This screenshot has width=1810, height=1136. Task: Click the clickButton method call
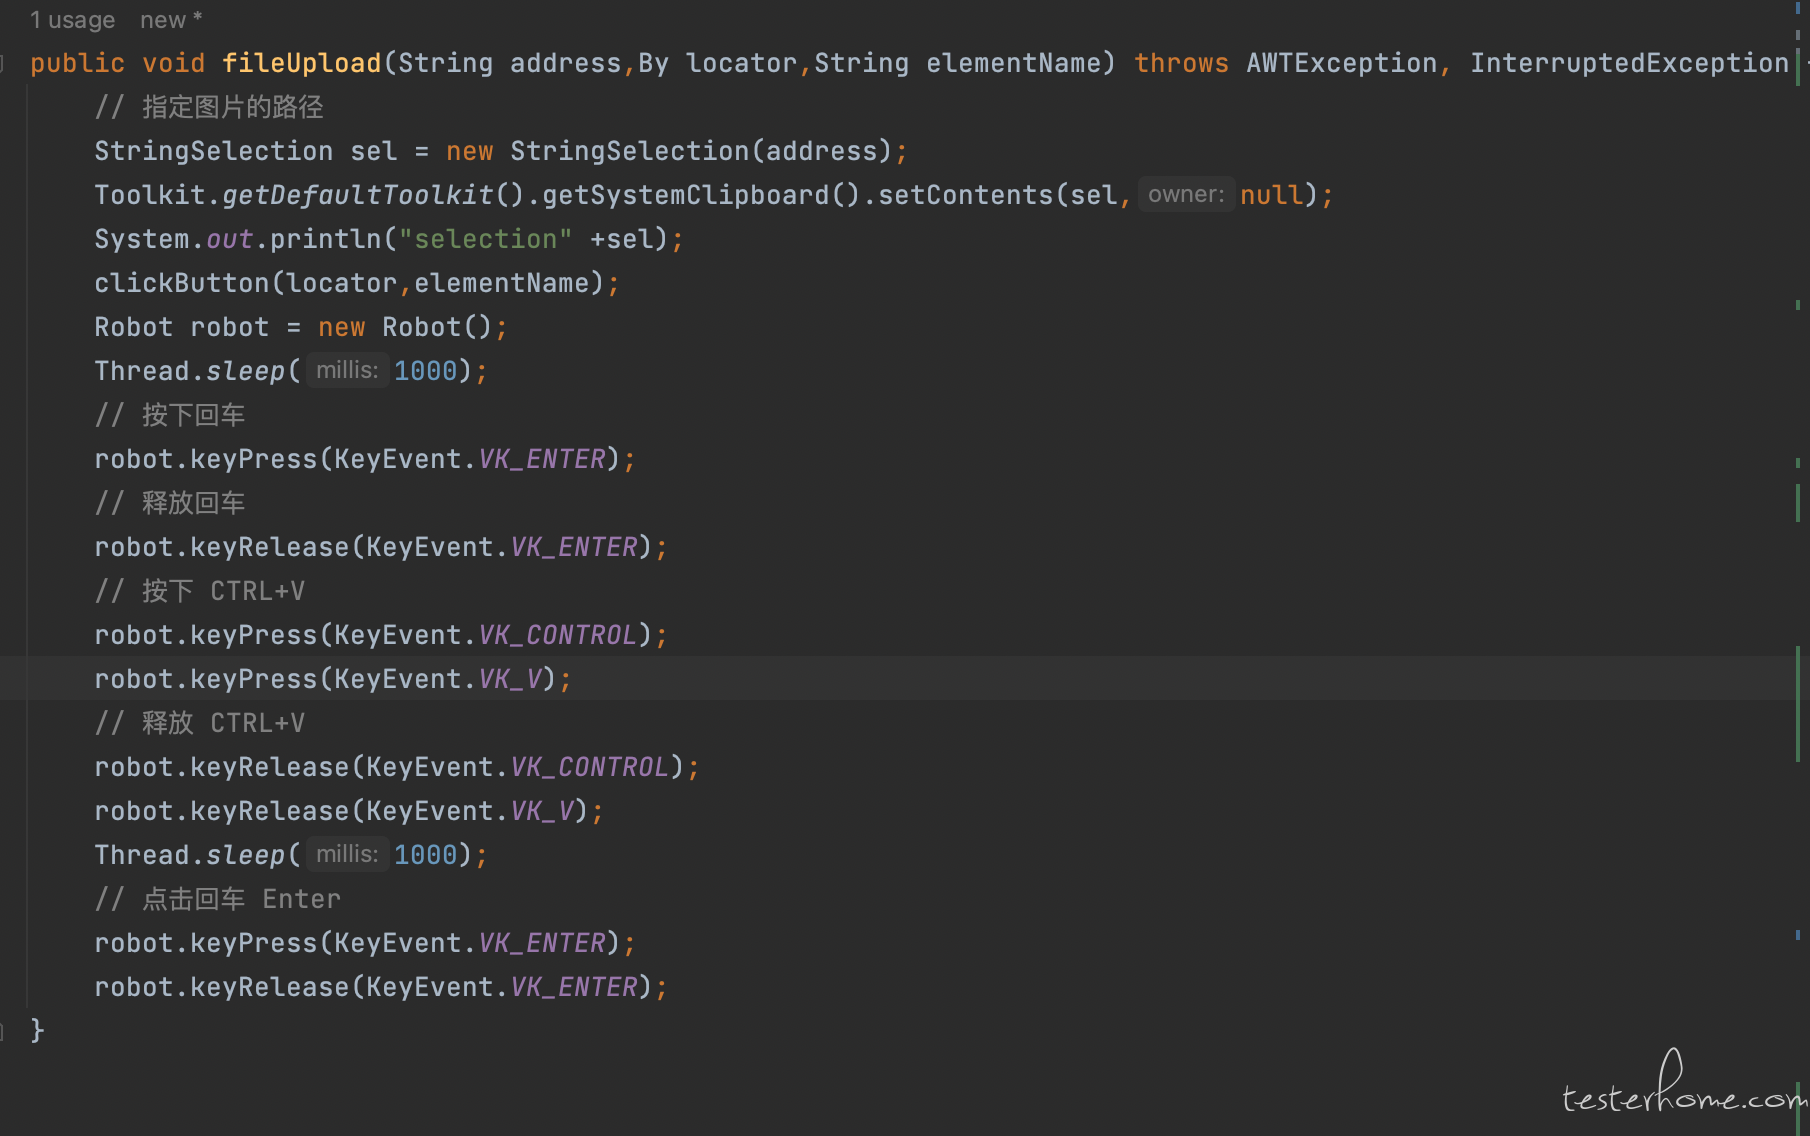[x=181, y=283]
